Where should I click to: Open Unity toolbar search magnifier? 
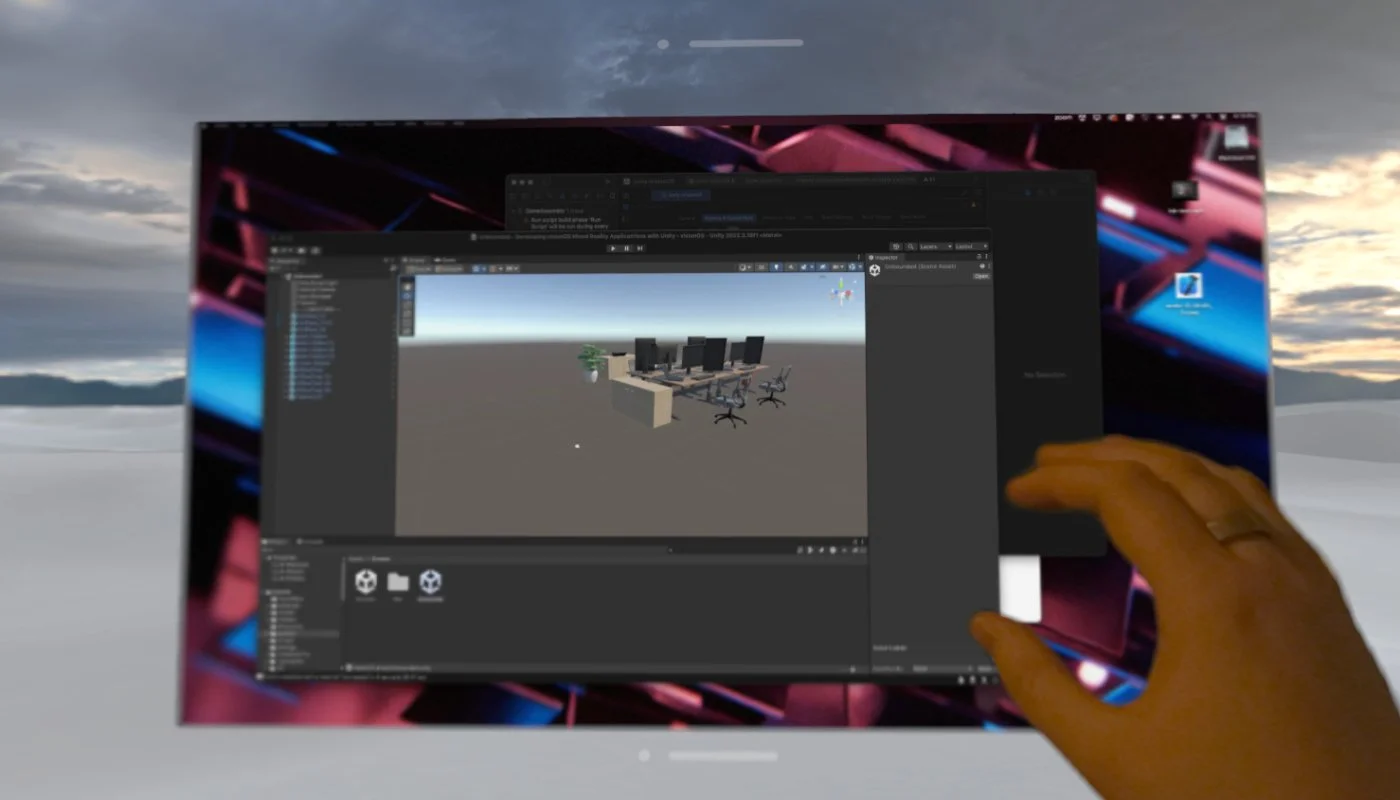tap(912, 247)
